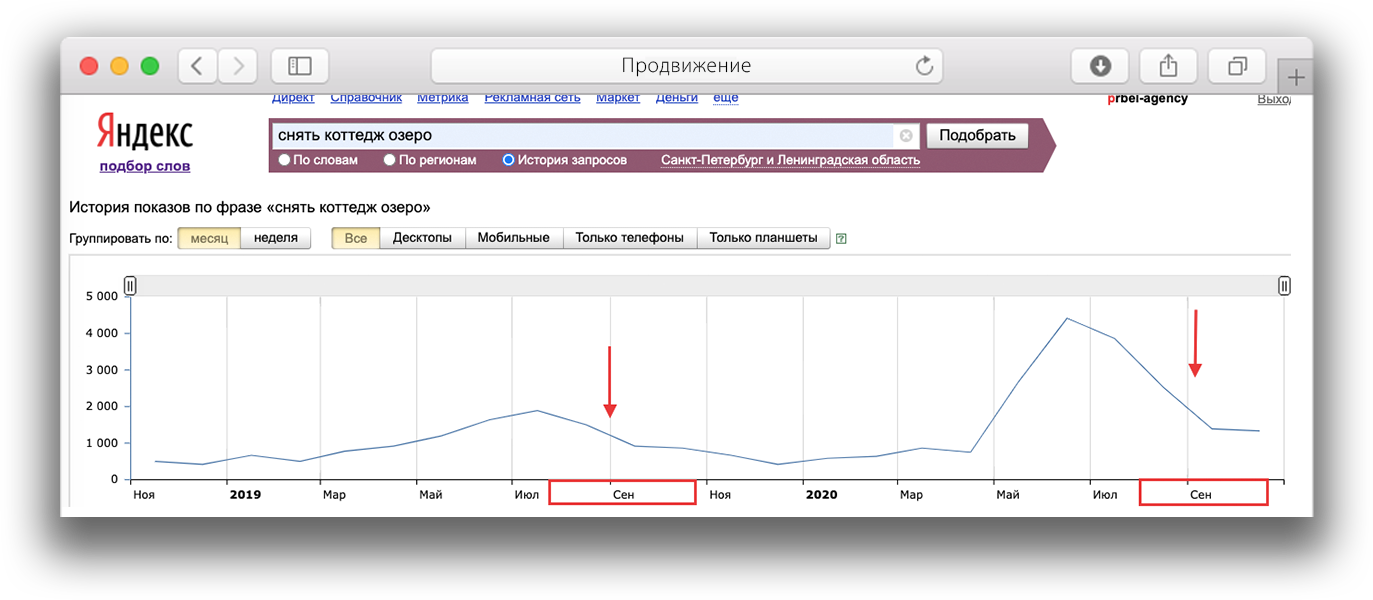
Task: Click the 2020 label on the x-axis
Action: 822,495
